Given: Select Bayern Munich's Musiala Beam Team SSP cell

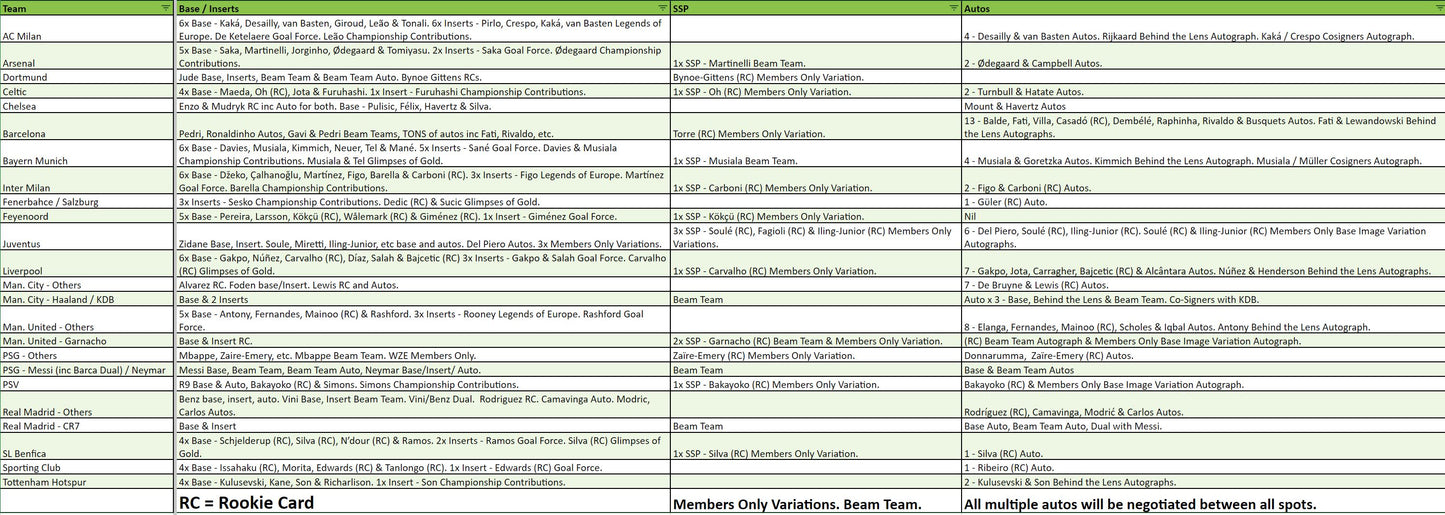Looking at the screenshot, I should point(815,161).
